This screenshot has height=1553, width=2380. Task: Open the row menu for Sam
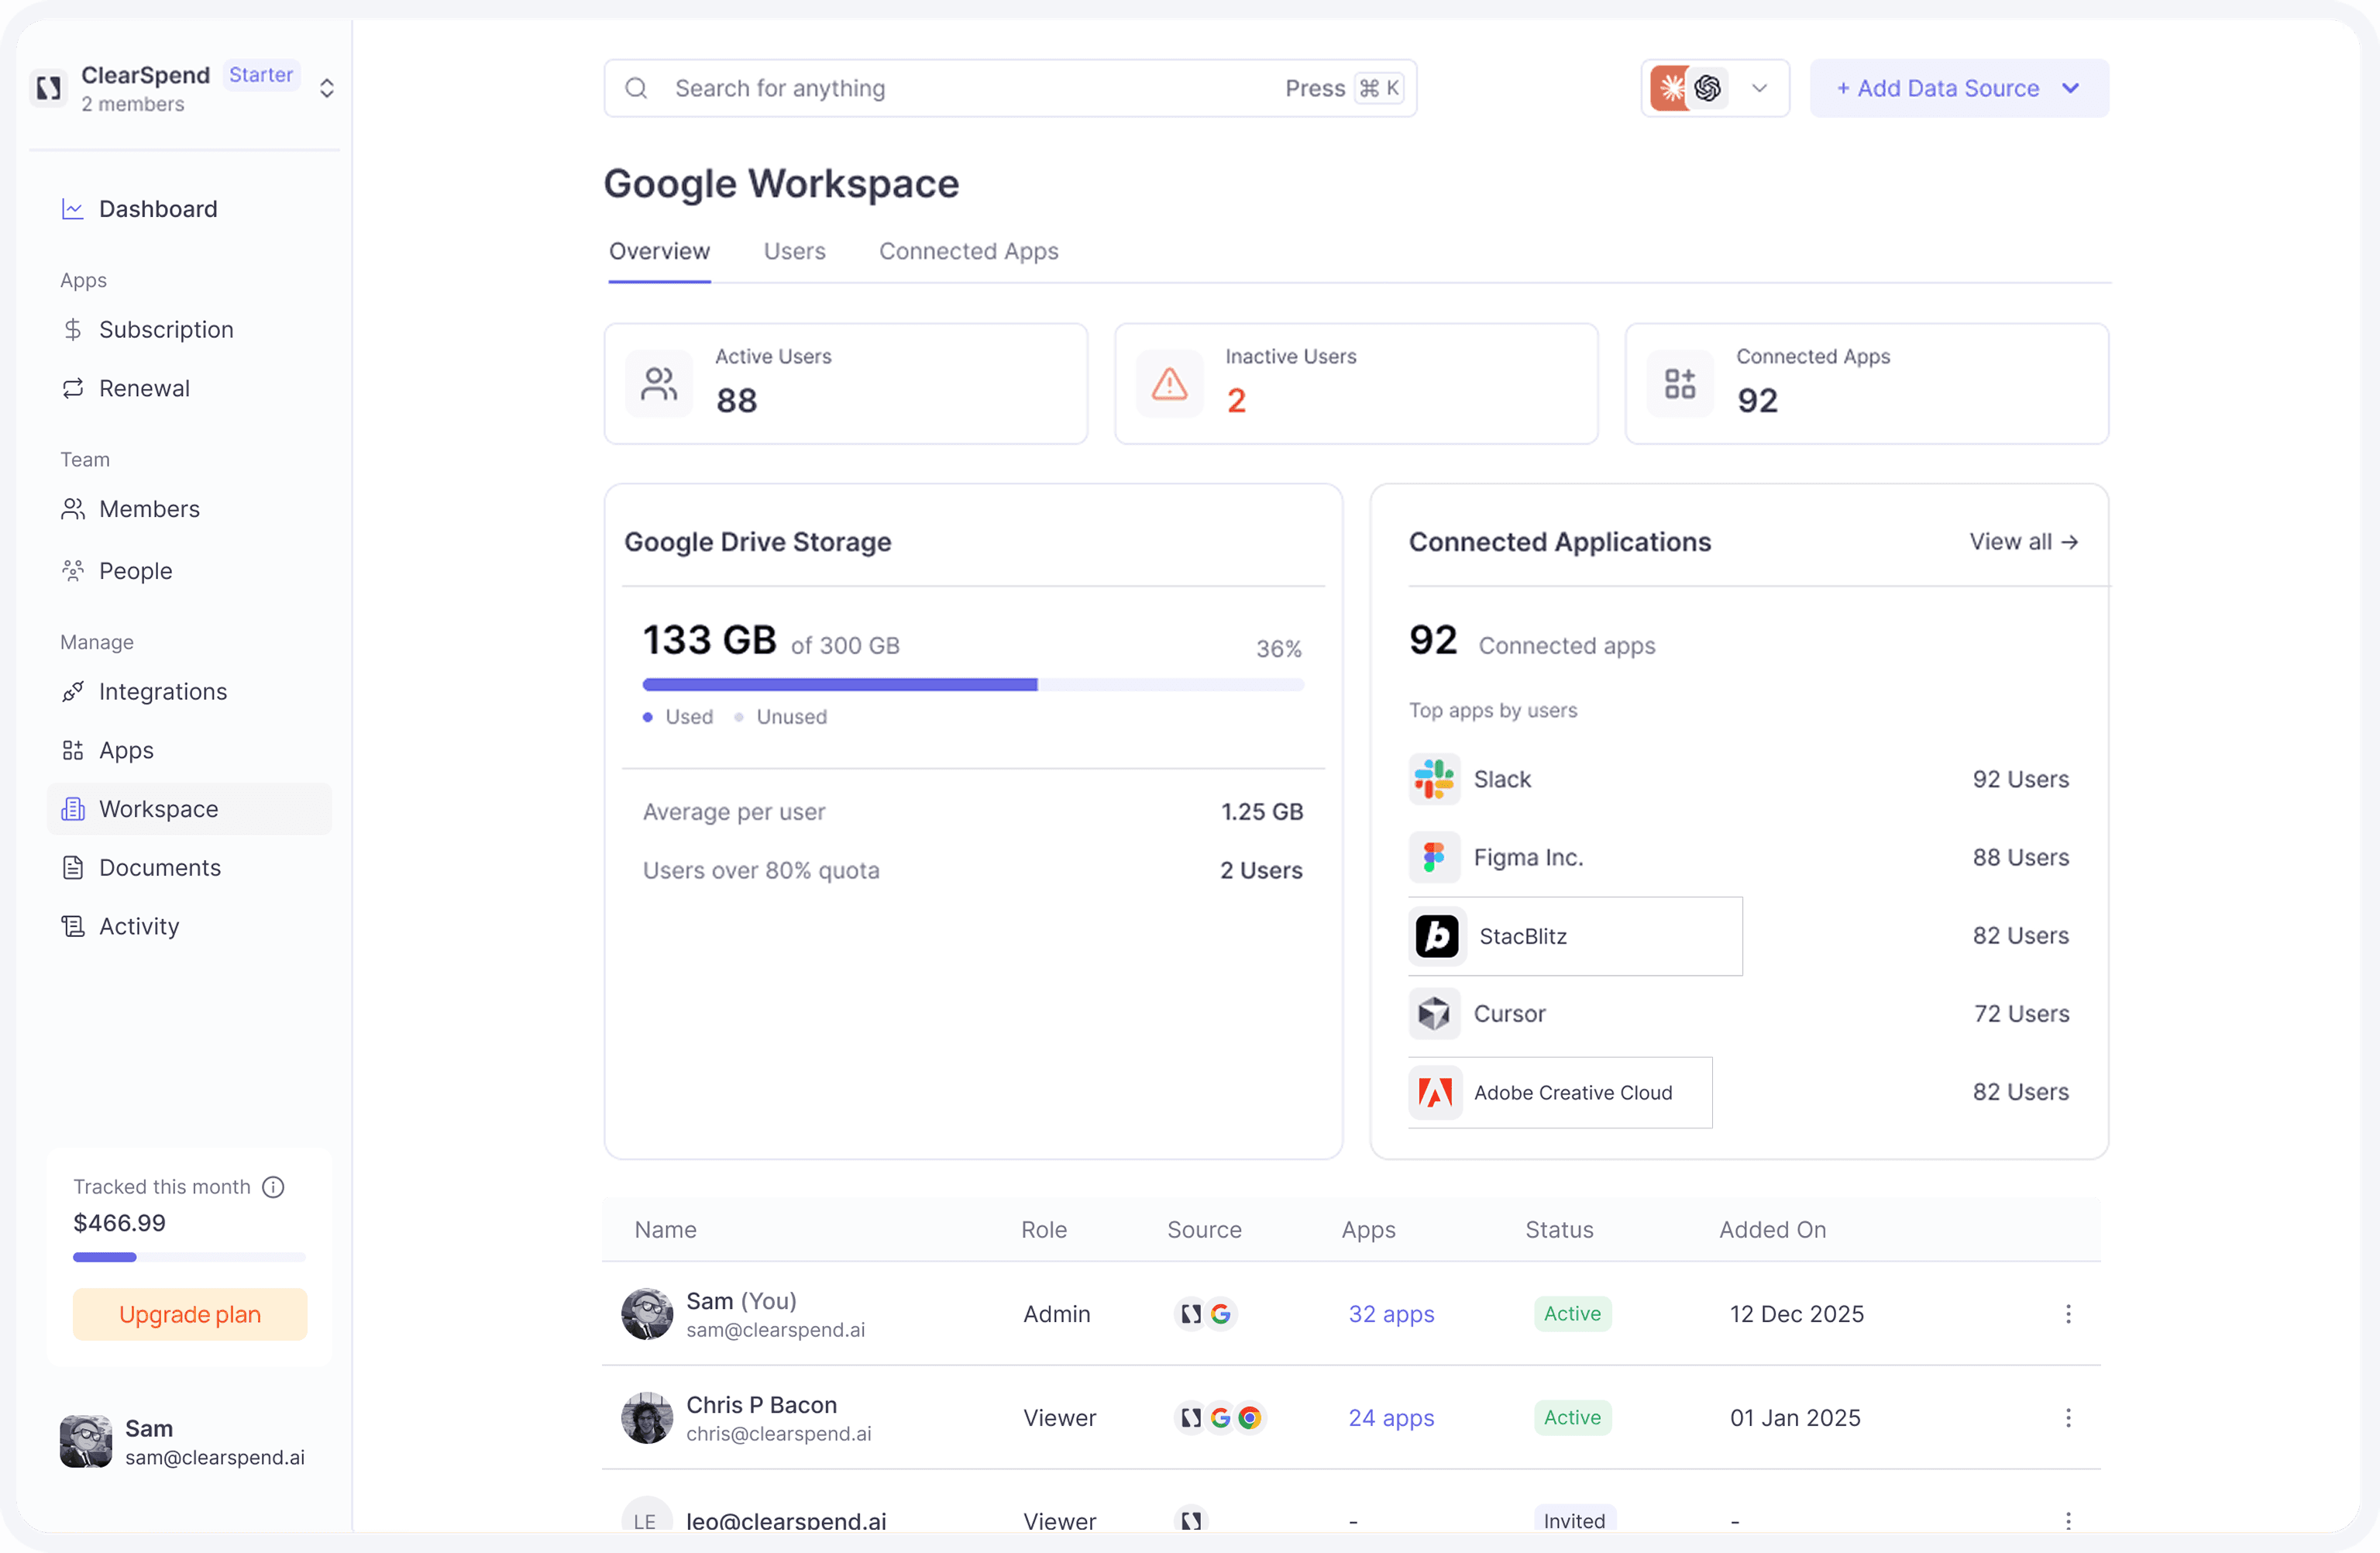click(2068, 1314)
